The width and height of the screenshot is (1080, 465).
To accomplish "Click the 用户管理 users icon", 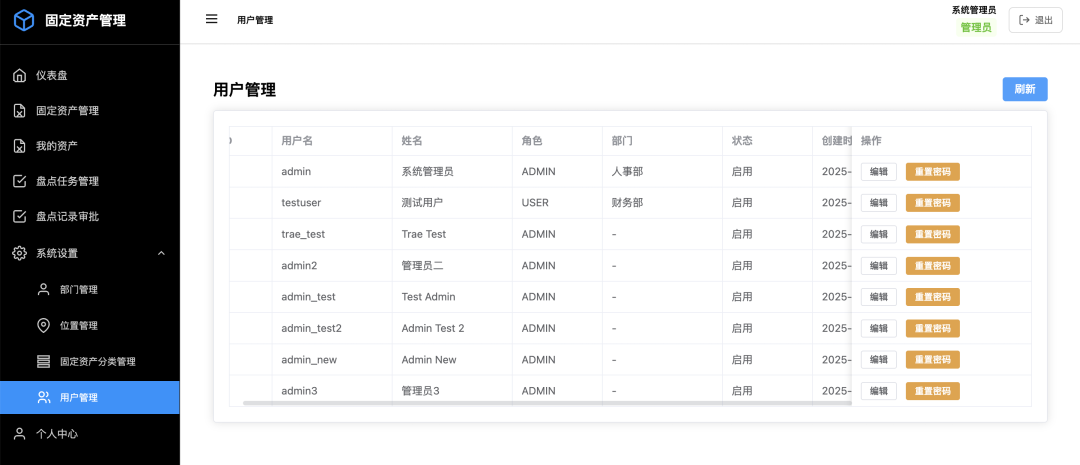I will click(43, 397).
